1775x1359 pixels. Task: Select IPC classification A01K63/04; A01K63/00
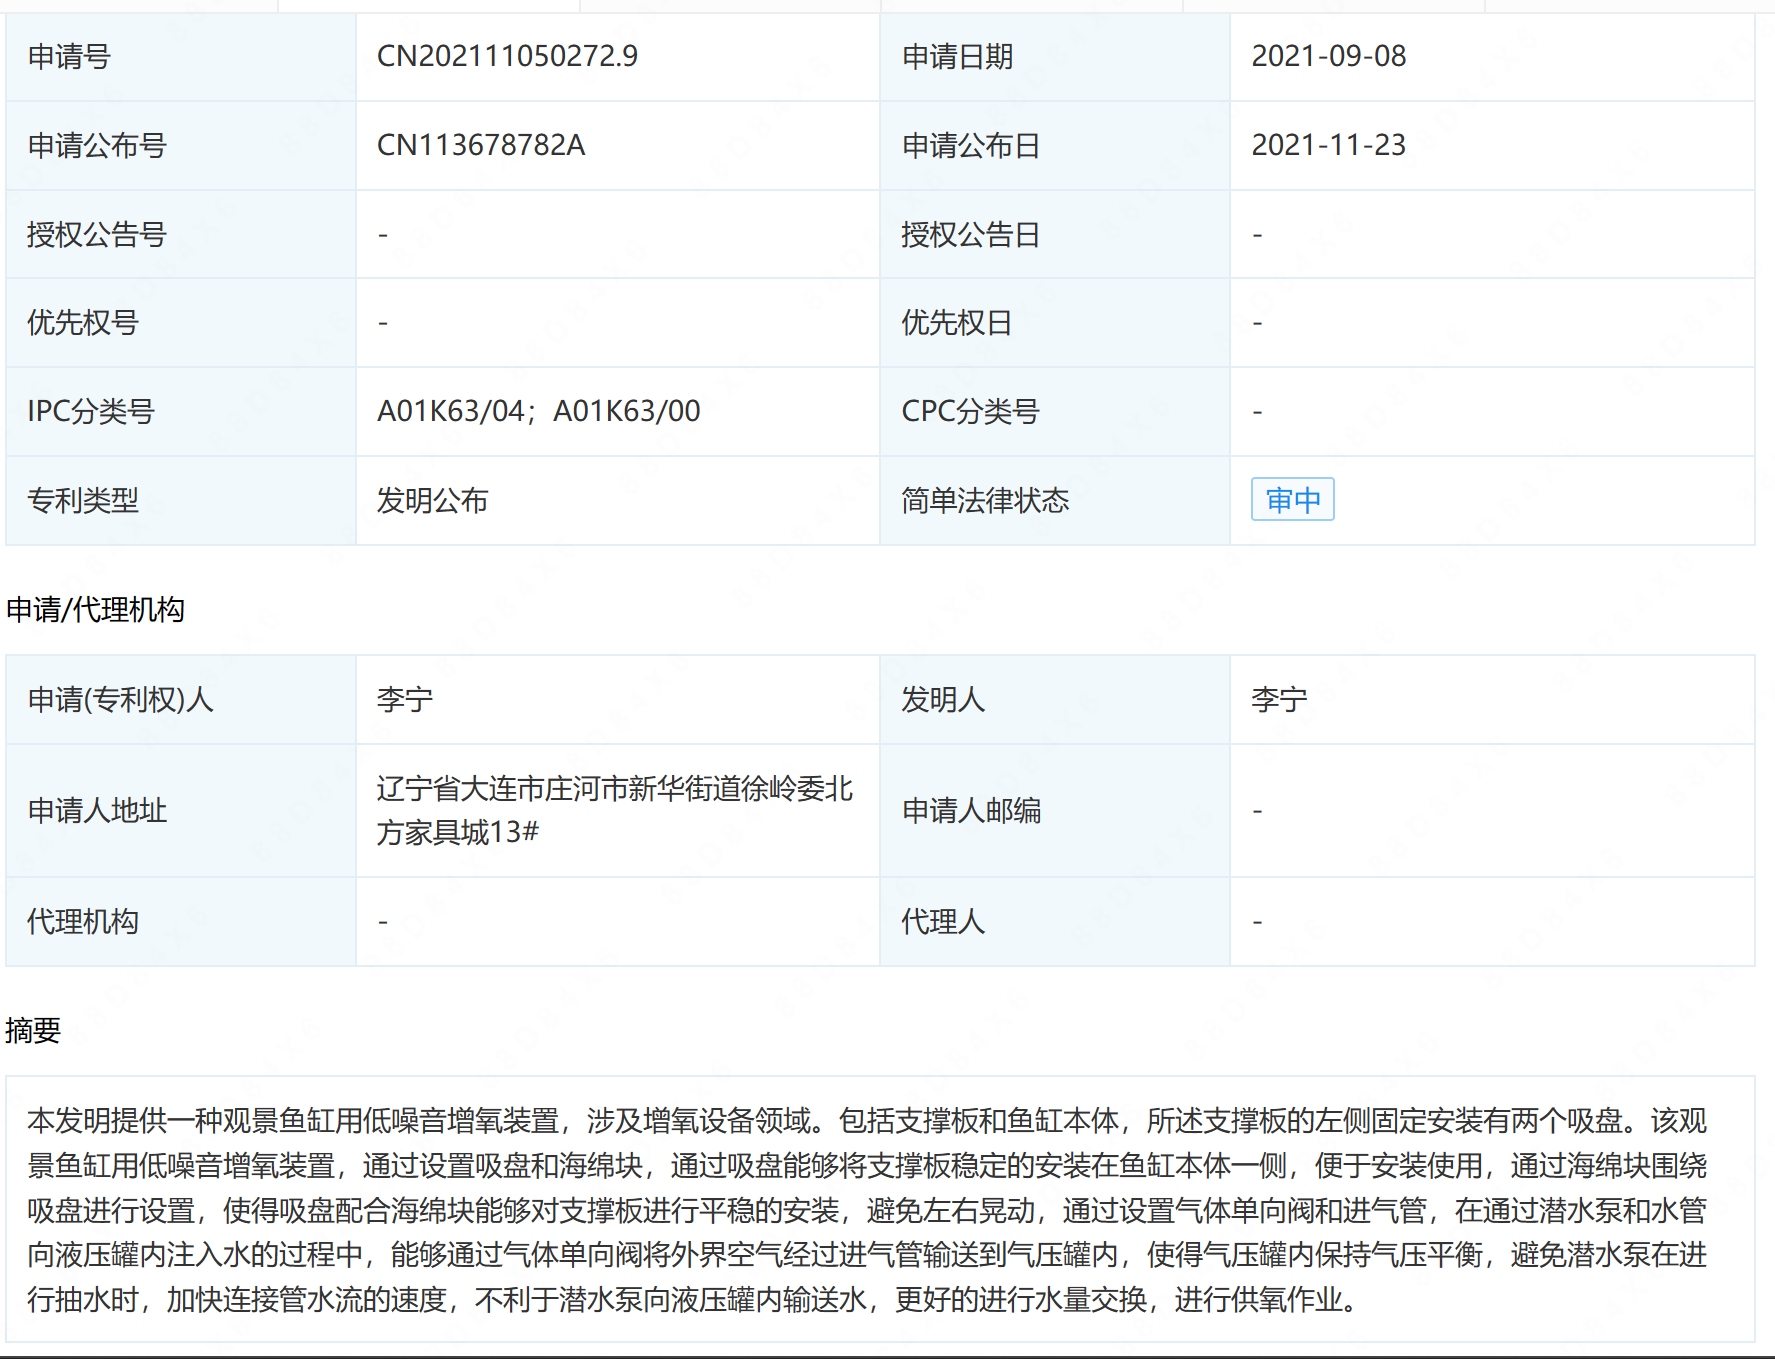click(x=539, y=411)
